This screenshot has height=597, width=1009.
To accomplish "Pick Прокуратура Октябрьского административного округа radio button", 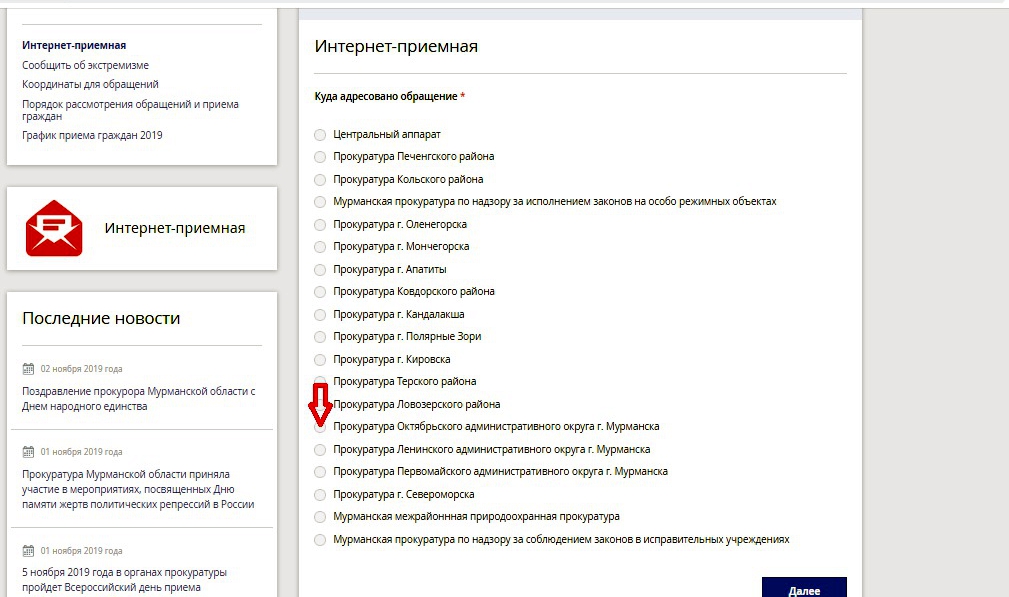I will 320,427.
